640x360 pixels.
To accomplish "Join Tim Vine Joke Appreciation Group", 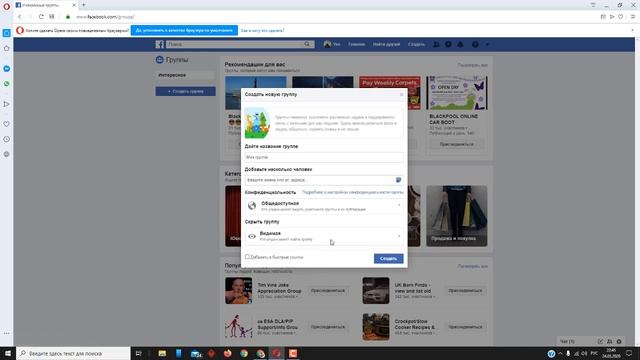I will pos(328,291).
